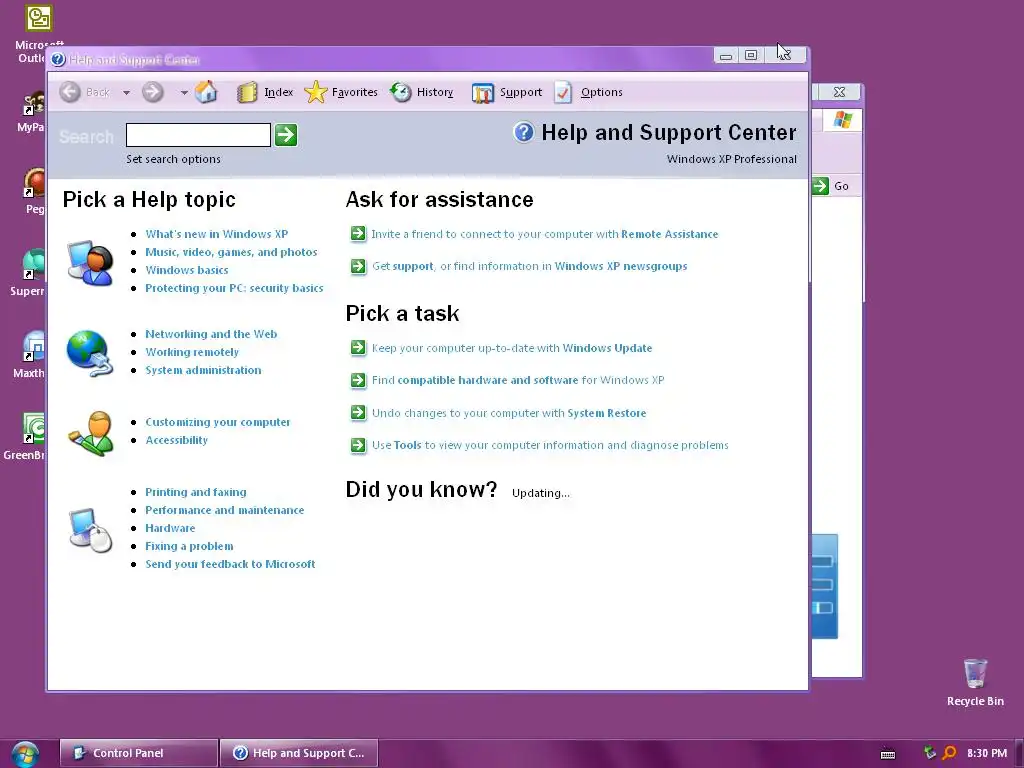
Task: Click green arrow beside Remote Assistance
Action: [x=358, y=234]
